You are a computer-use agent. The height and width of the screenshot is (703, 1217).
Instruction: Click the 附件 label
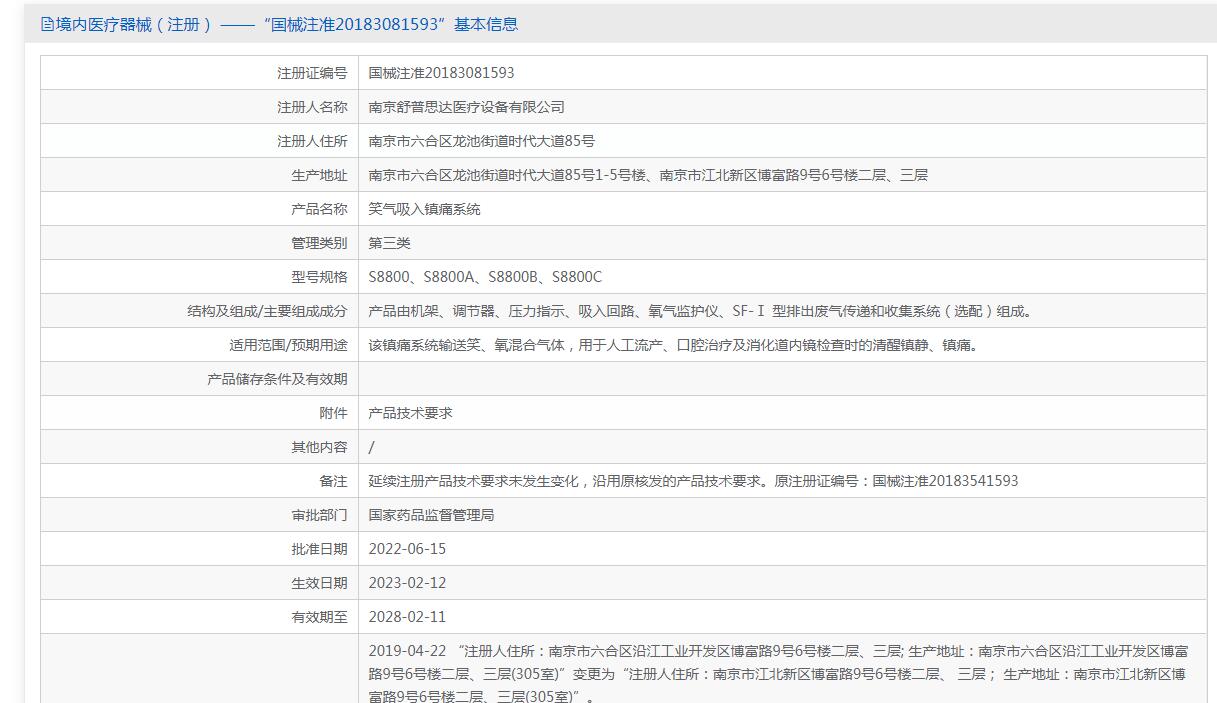click(x=333, y=413)
